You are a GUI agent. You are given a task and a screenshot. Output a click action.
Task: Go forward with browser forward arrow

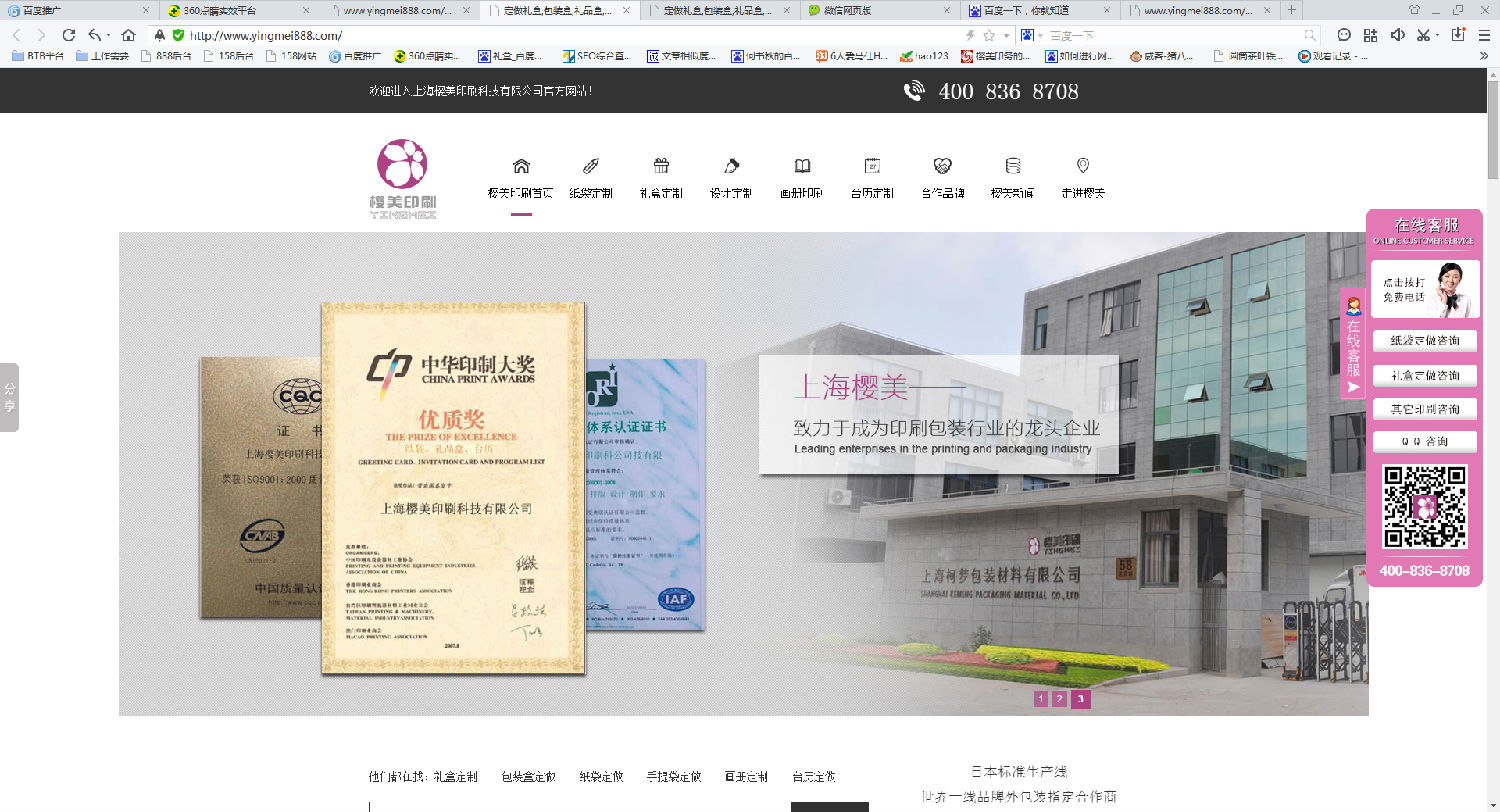click(x=41, y=35)
